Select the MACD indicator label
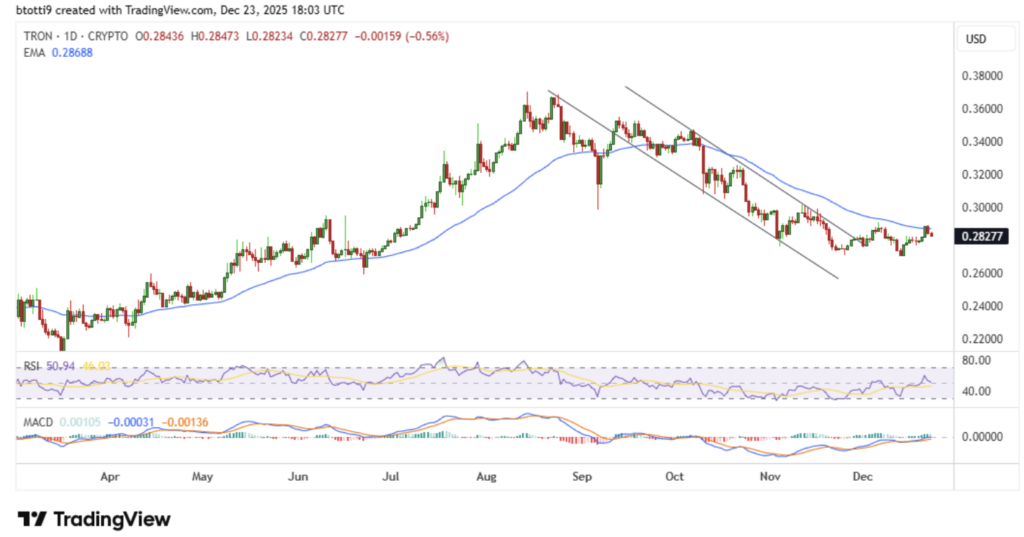The width and height of the screenshot is (1024, 537). click(42, 420)
